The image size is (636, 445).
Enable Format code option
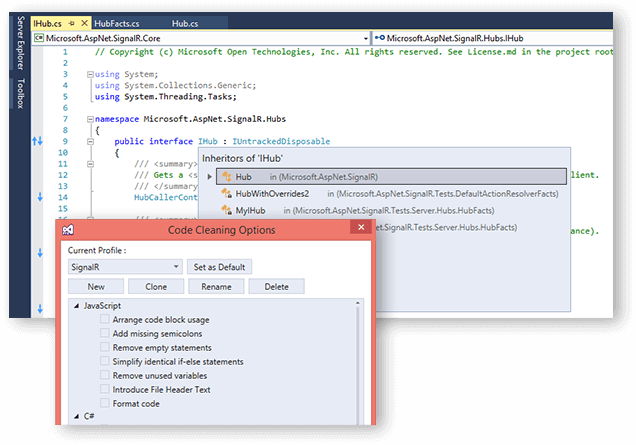tap(105, 403)
